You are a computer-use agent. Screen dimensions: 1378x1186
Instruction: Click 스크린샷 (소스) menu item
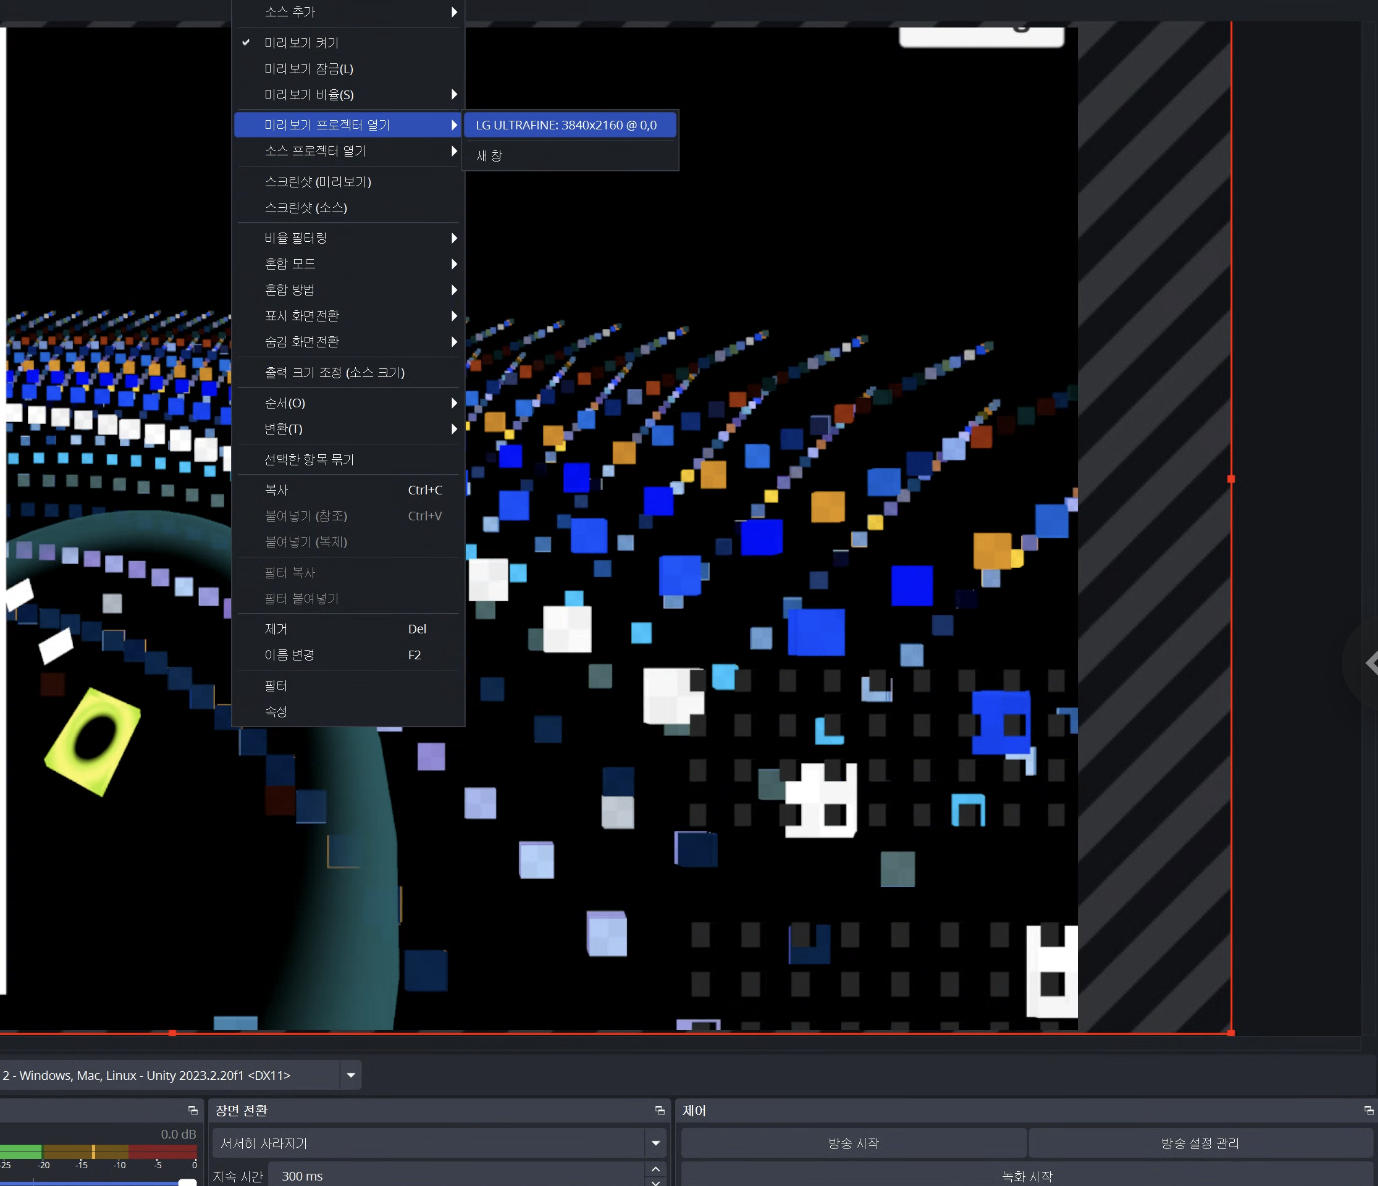(x=348, y=208)
